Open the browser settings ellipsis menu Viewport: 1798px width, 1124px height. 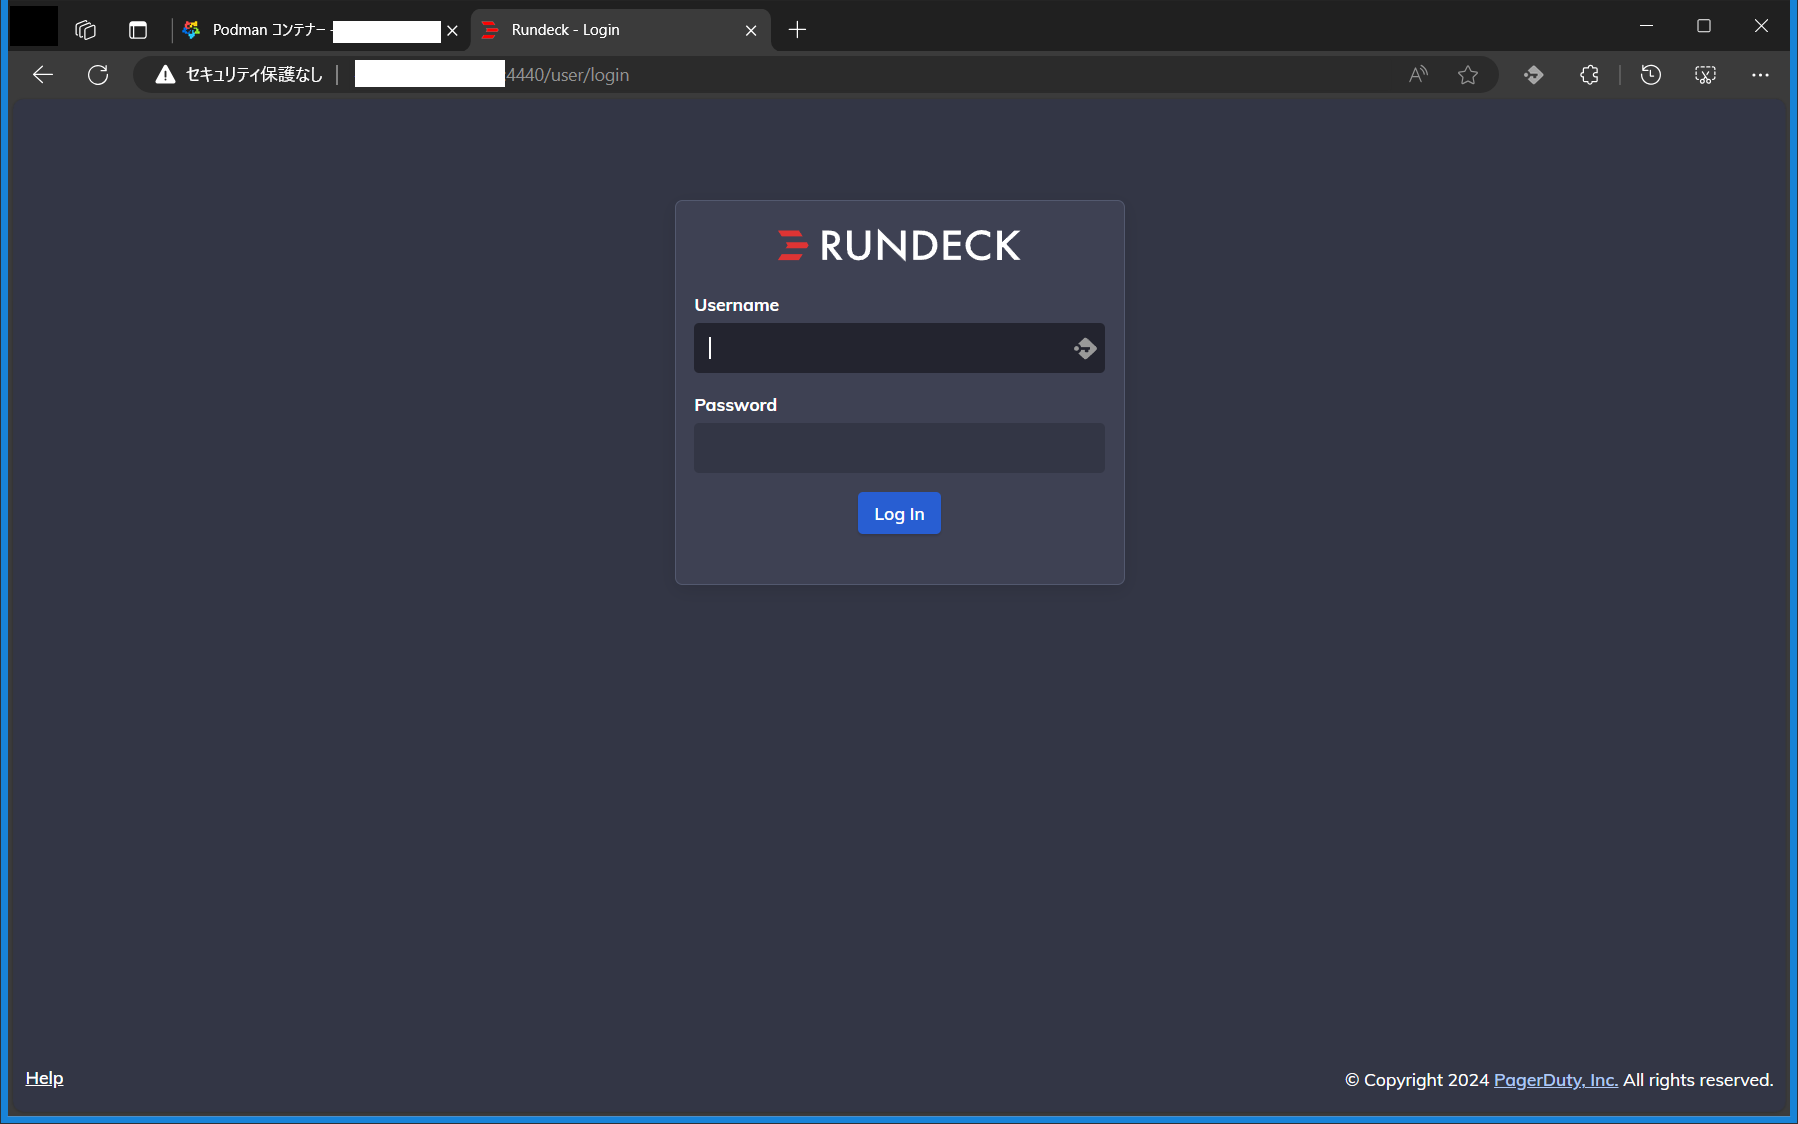(x=1761, y=74)
